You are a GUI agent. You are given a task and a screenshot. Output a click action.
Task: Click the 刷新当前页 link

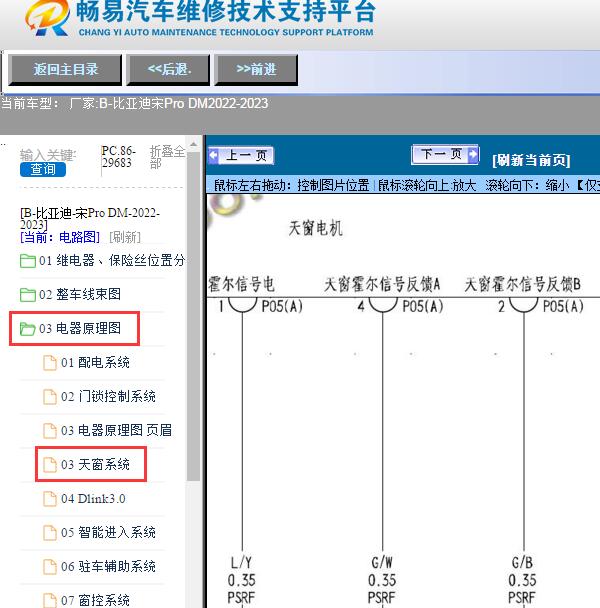click(531, 160)
